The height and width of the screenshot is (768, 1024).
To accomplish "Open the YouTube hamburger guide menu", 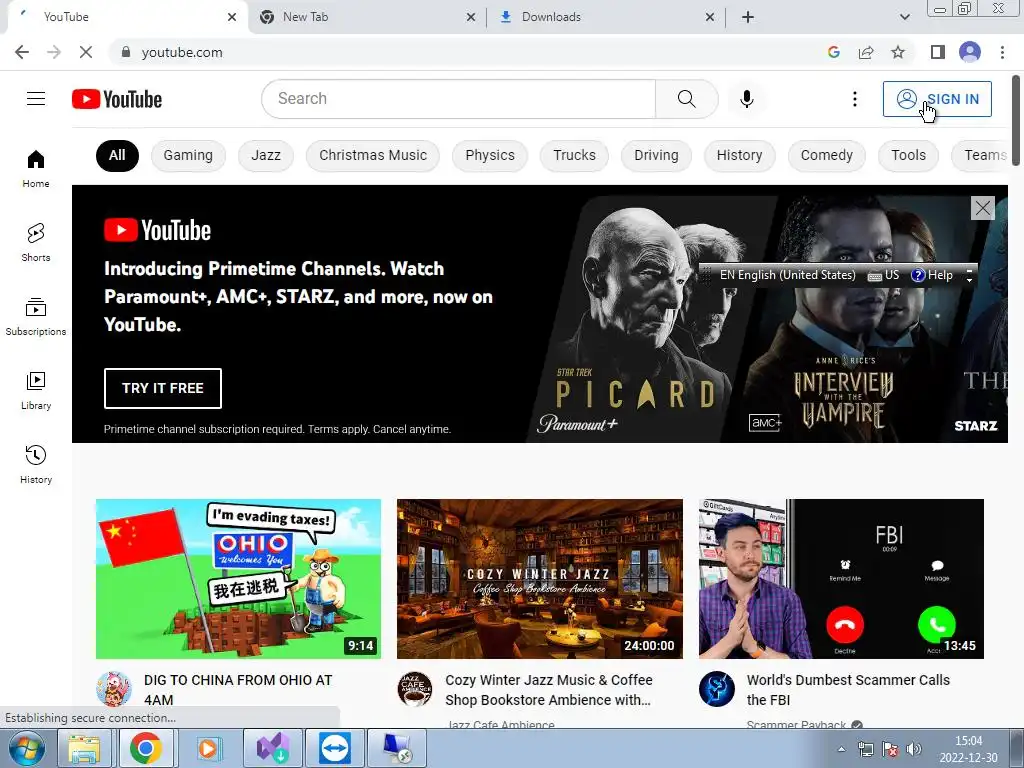I will [36, 99].
